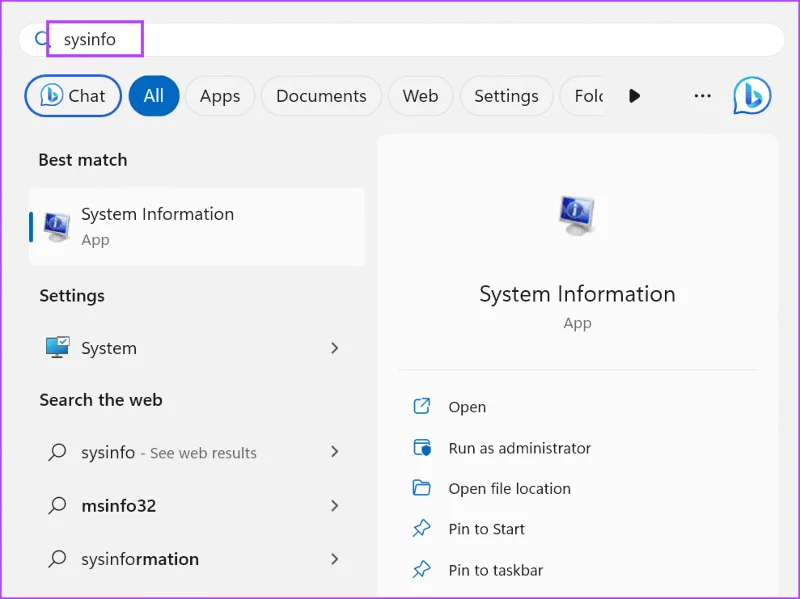Image resolution: width=800 pixels, height=599 pixels.
Task: Click the large System Information icon in details pane
Action: click(x=577, y=215)
